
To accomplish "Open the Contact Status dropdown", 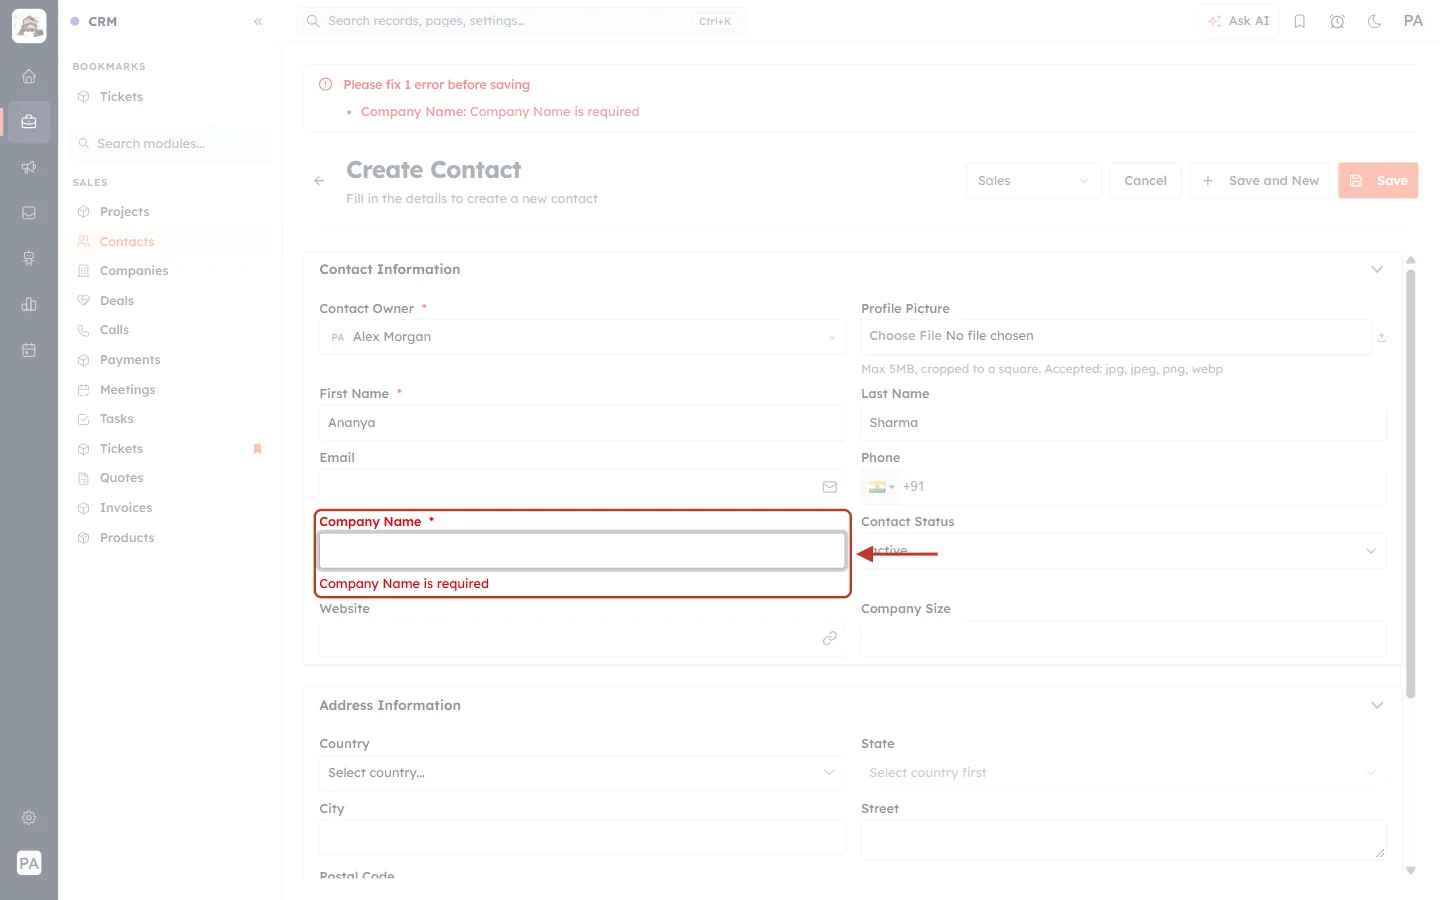I will pos(1123,551).
